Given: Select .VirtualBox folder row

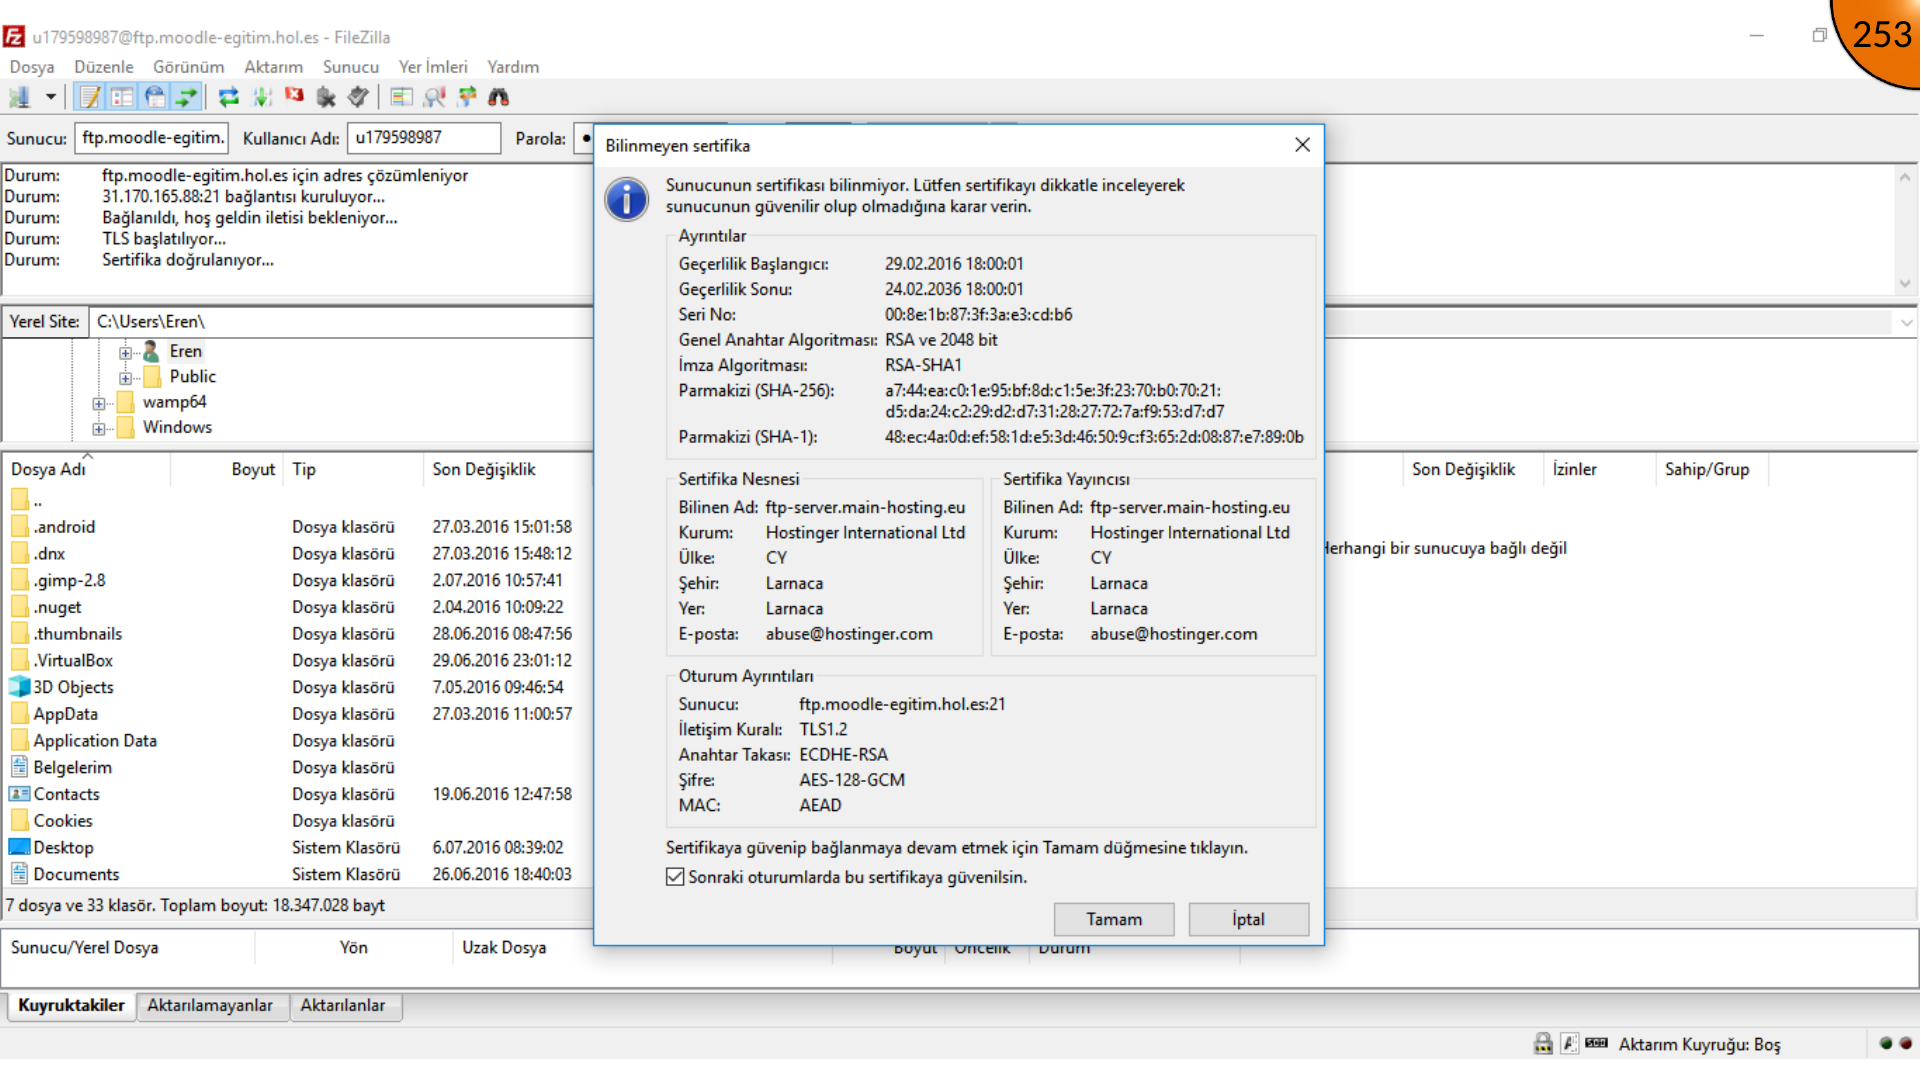Looking at the screenshot, I should tap(296, 661).
